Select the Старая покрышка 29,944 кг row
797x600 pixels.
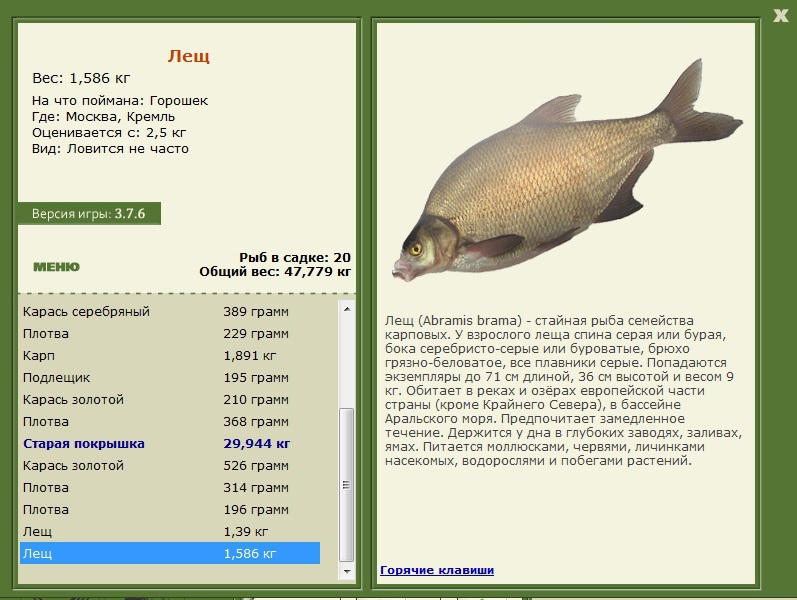pos(170,443)
